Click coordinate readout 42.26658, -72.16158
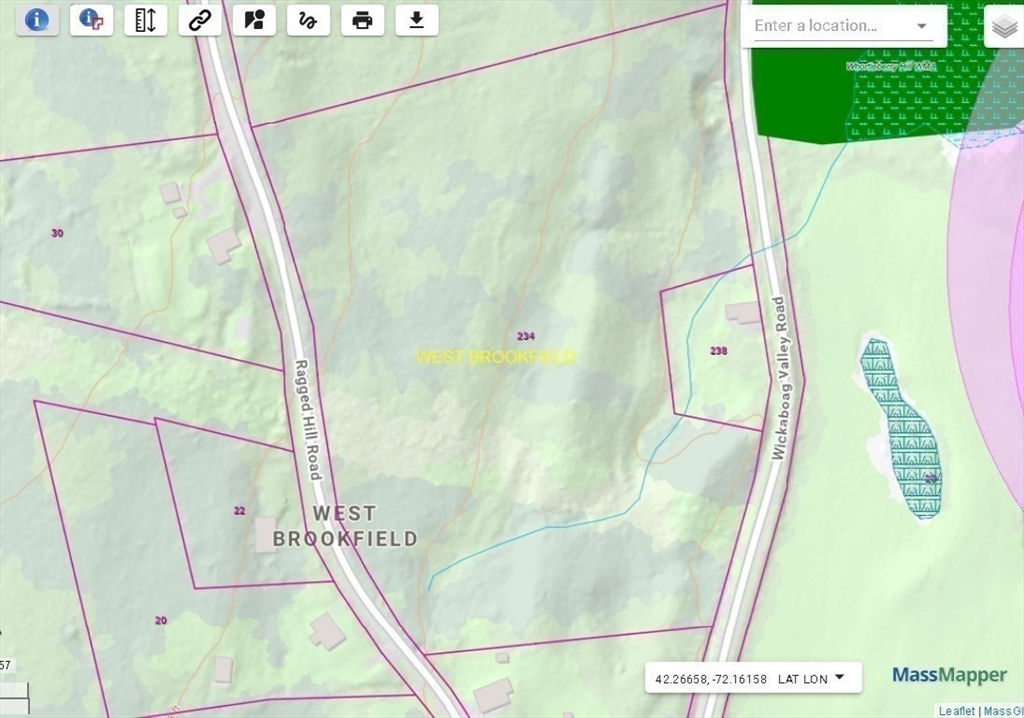This screenshot has height=718, width=1024. click(711, 679)
